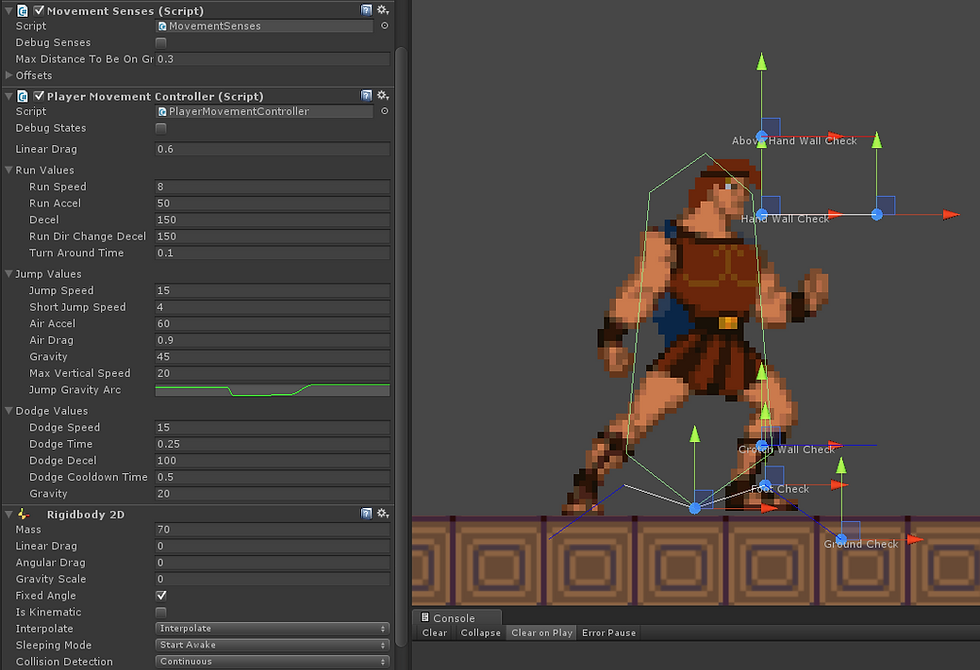Click the Gravity Scale value field
The height and width of the screenshot is (670, 980).
click(272, 579)
